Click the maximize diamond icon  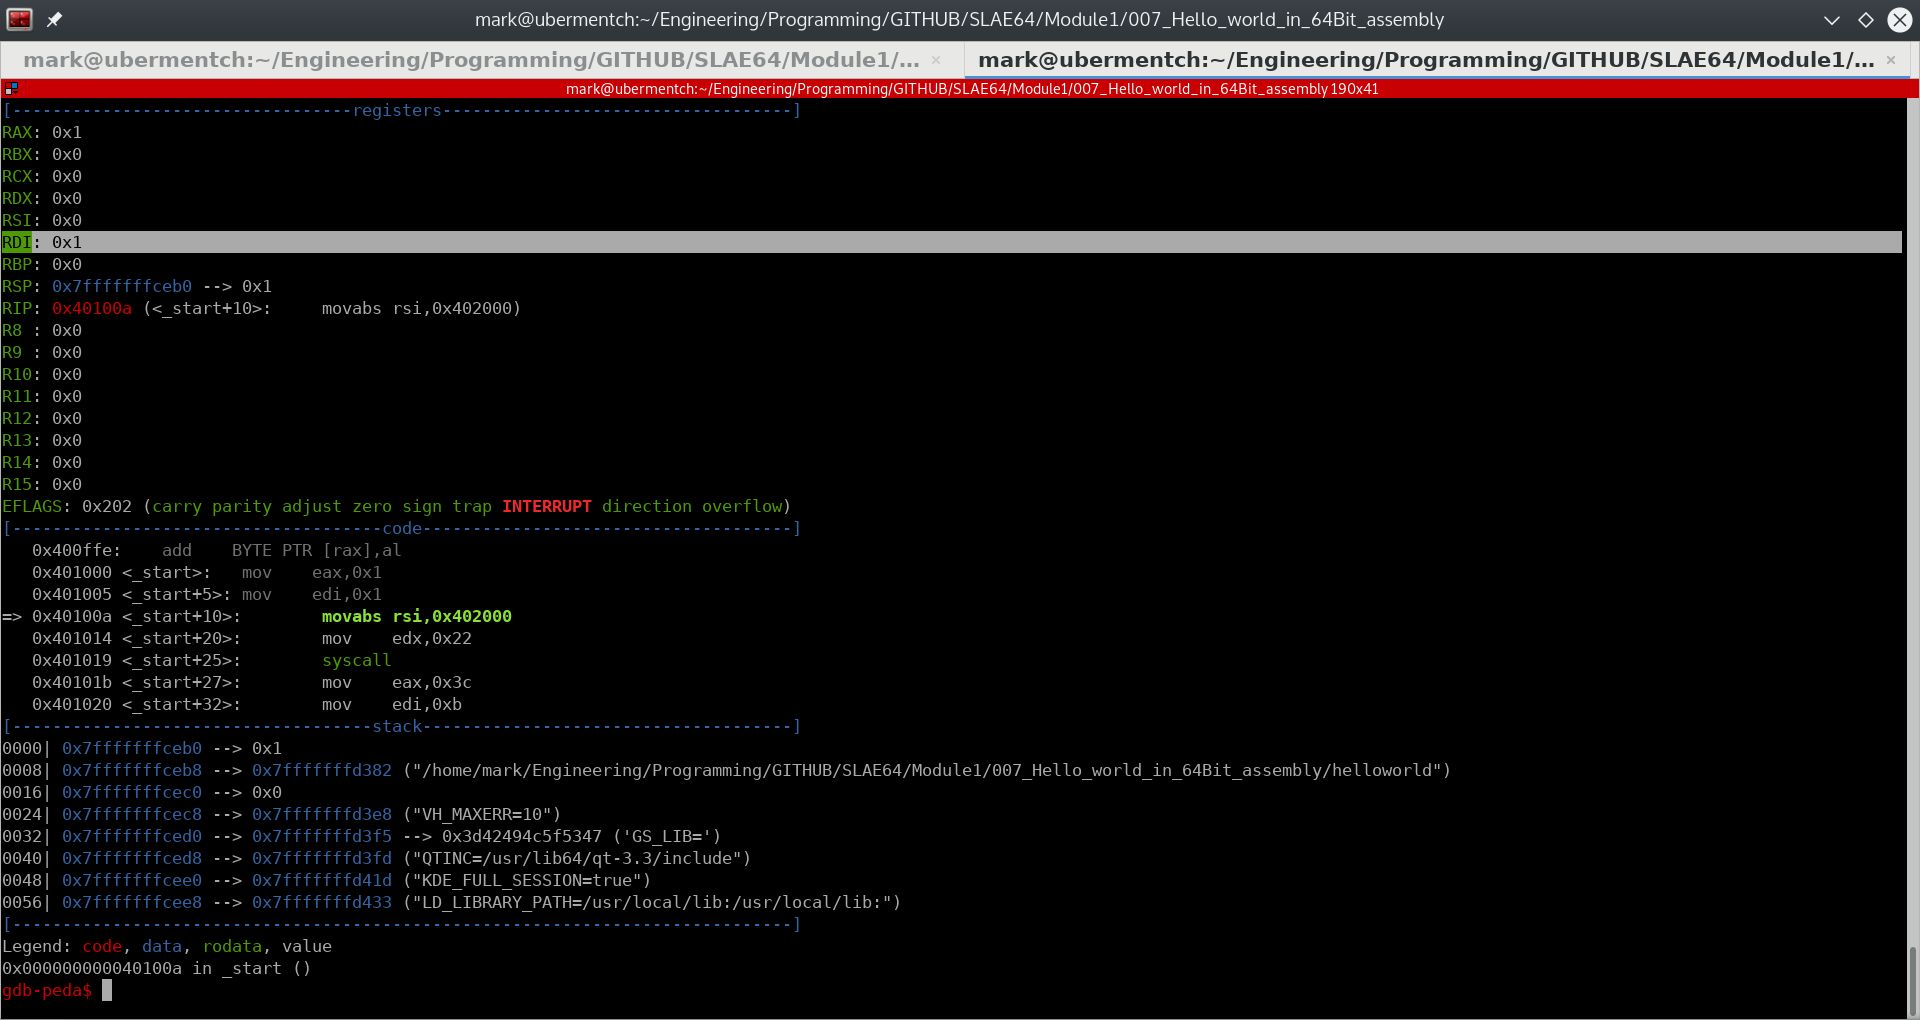pyautogui.click(x=1866, y=20)
